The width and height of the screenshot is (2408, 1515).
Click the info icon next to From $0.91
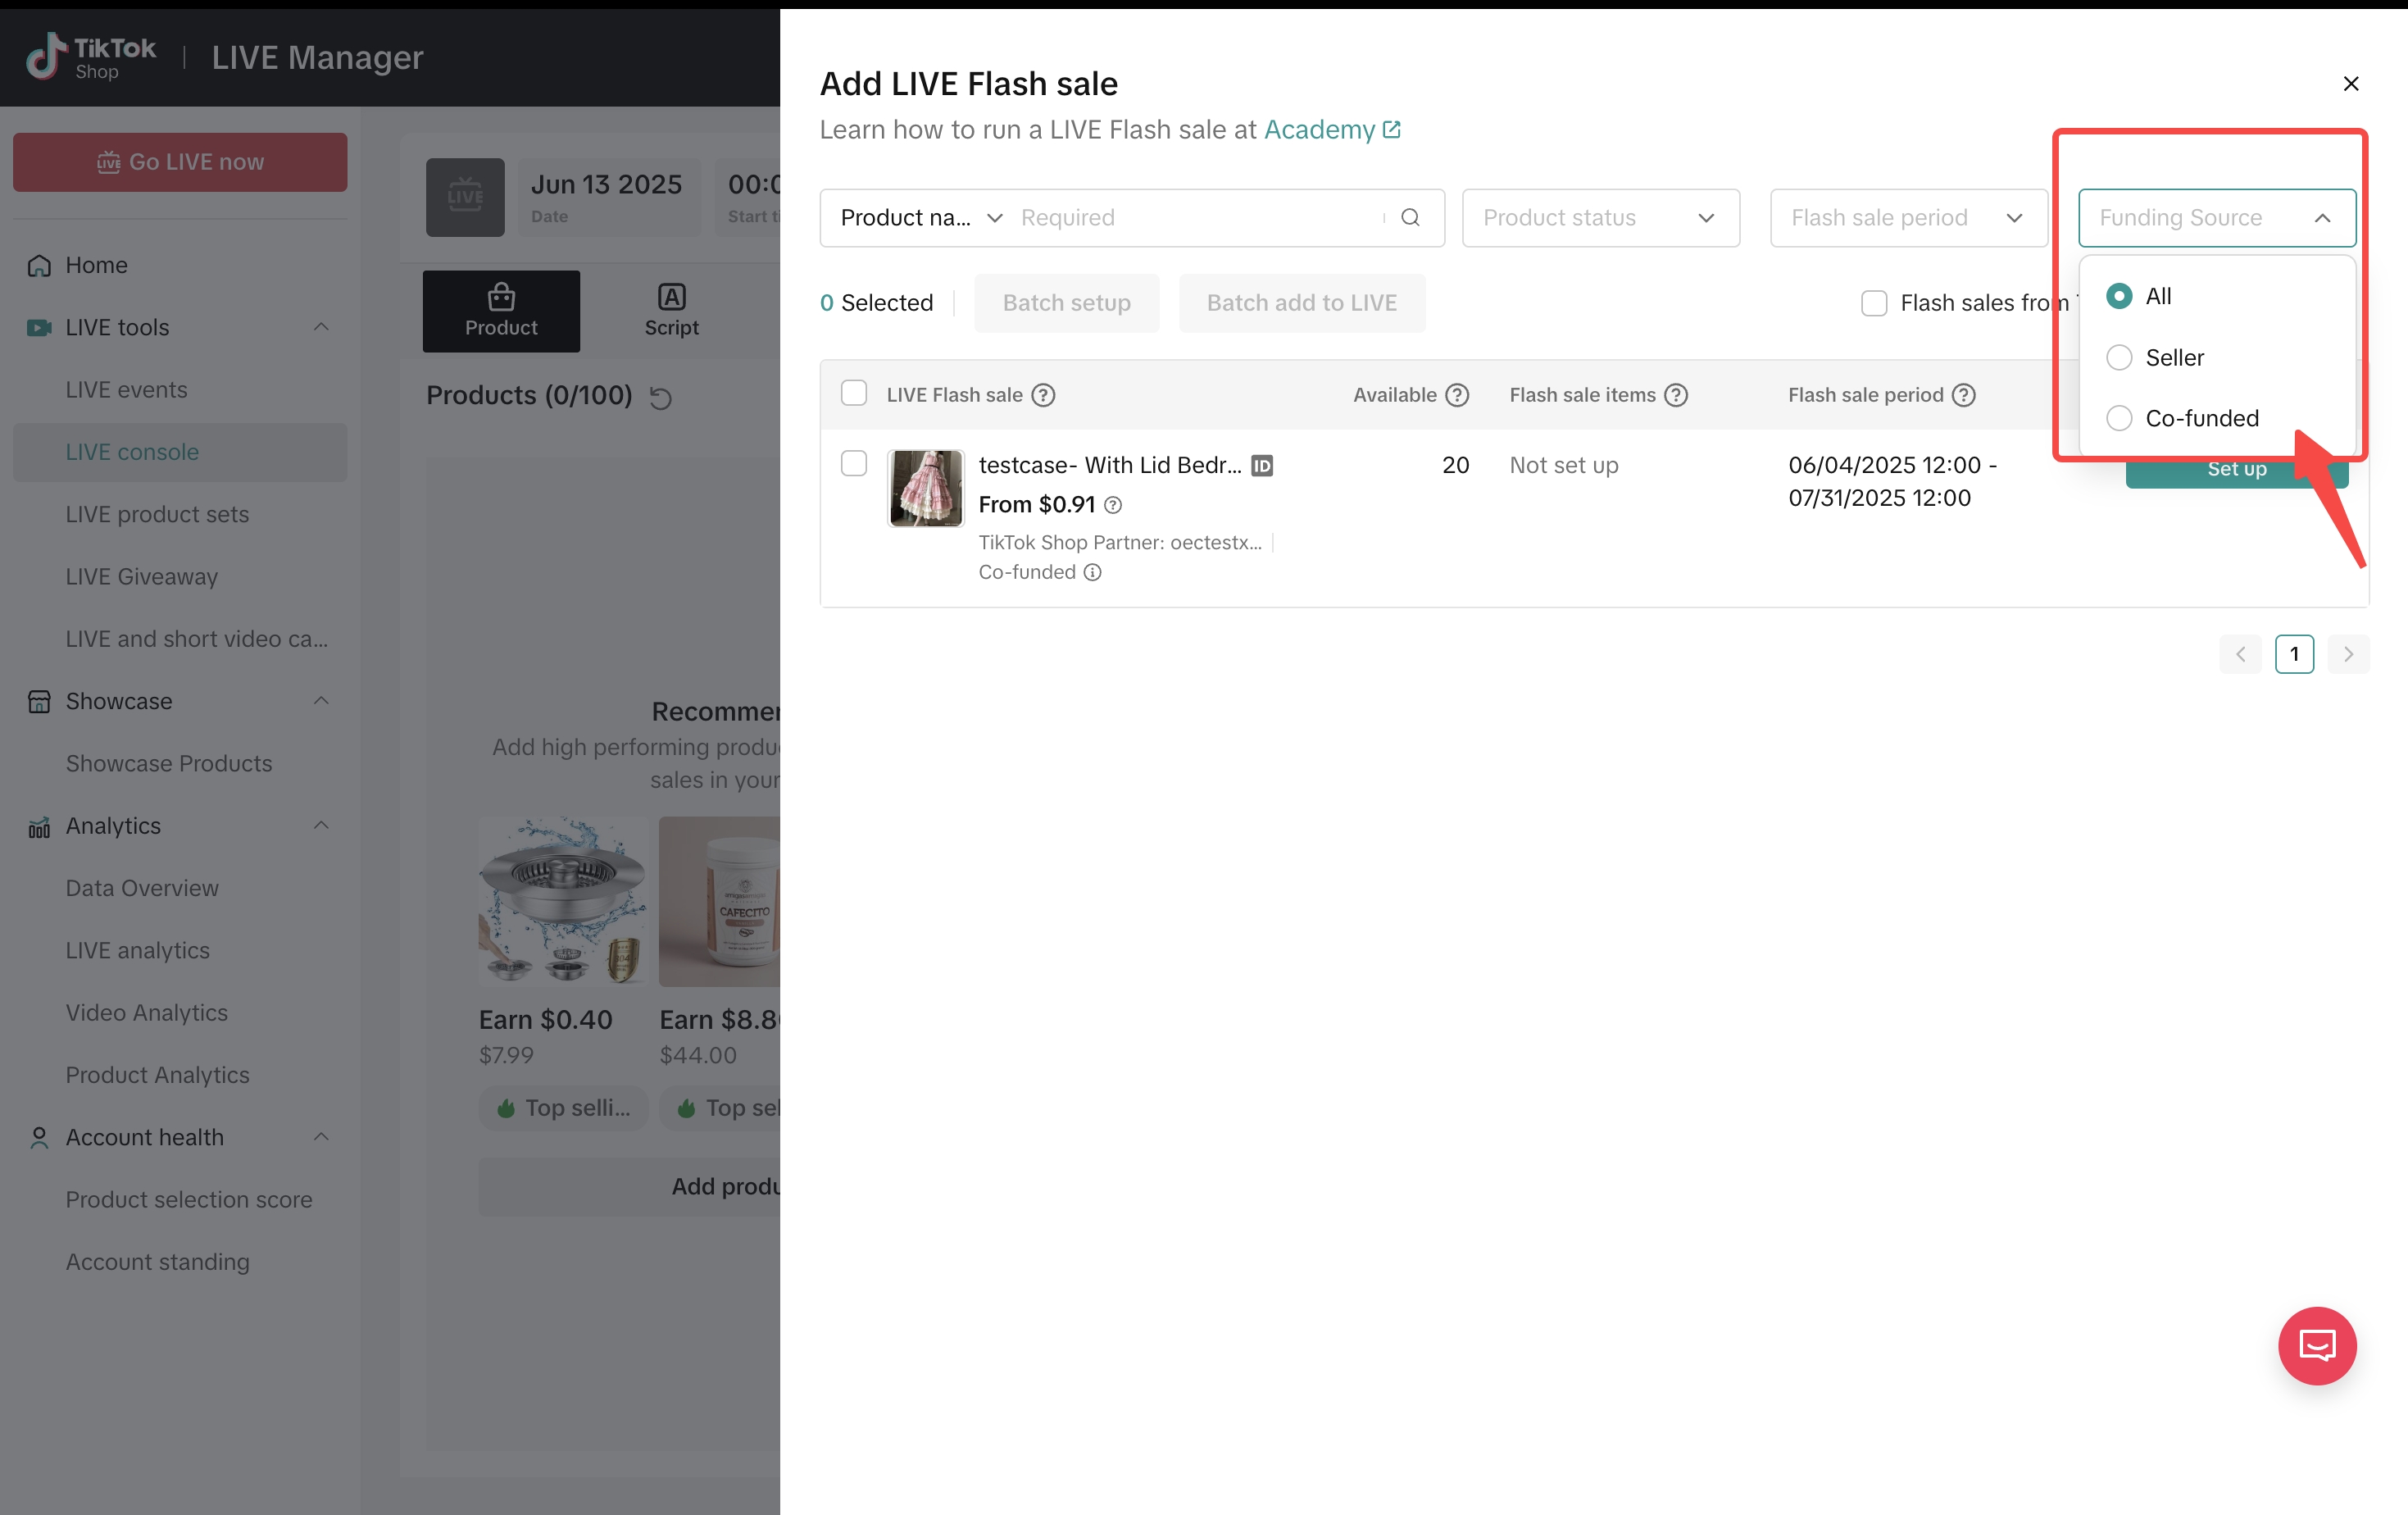(x=1113, y=505)
